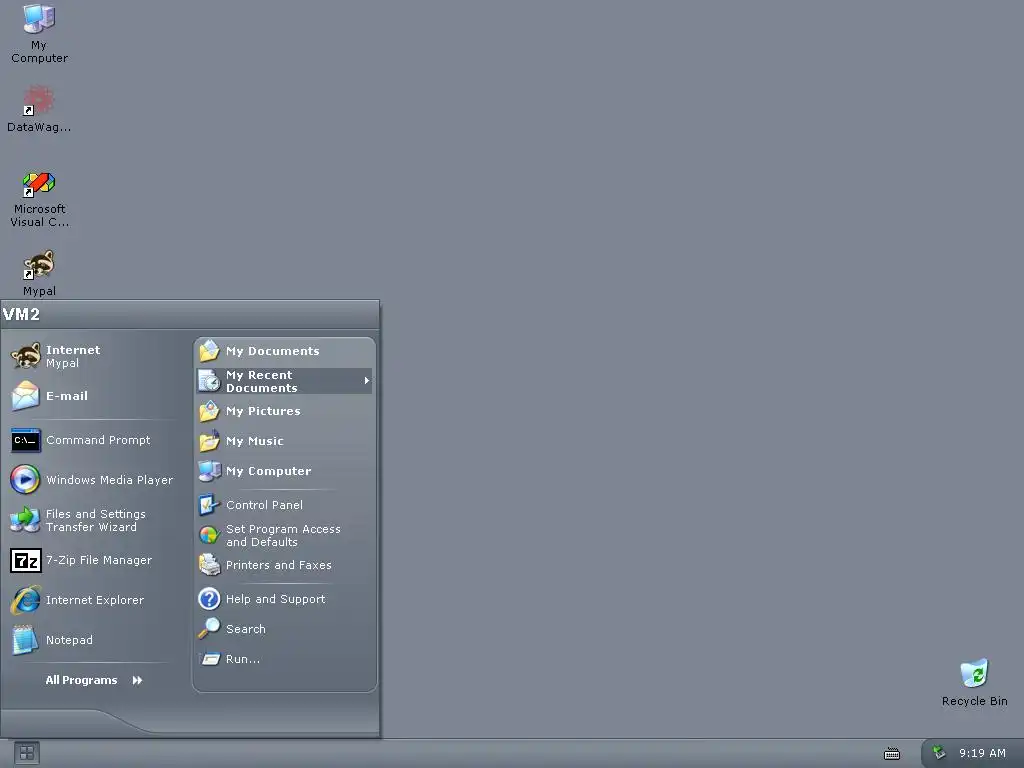Click the Run icon
Image resolution: width=1024 pixels, height=768 pixels.
click(x=210, y=659)
